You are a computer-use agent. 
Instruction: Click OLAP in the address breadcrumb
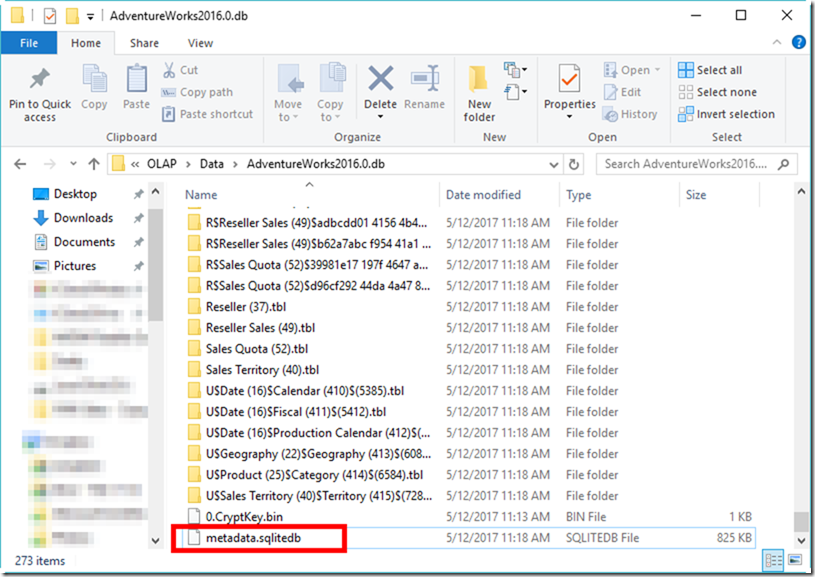[162, 164]
